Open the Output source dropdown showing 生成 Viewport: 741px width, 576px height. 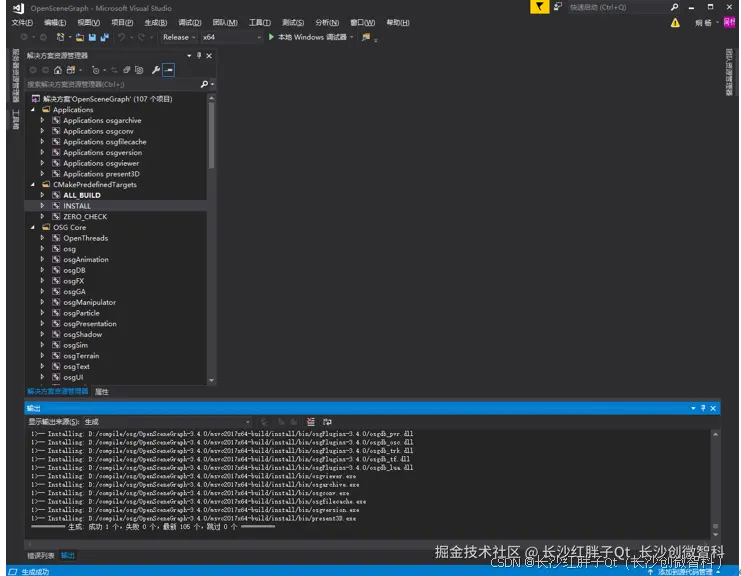(x=167, y=421)
